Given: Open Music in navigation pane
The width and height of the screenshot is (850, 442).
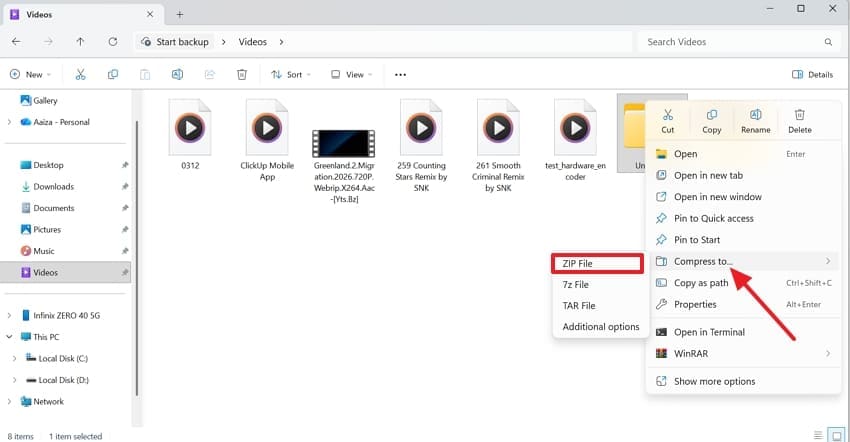Looking at the screenshot, I should tap(37, 251).
